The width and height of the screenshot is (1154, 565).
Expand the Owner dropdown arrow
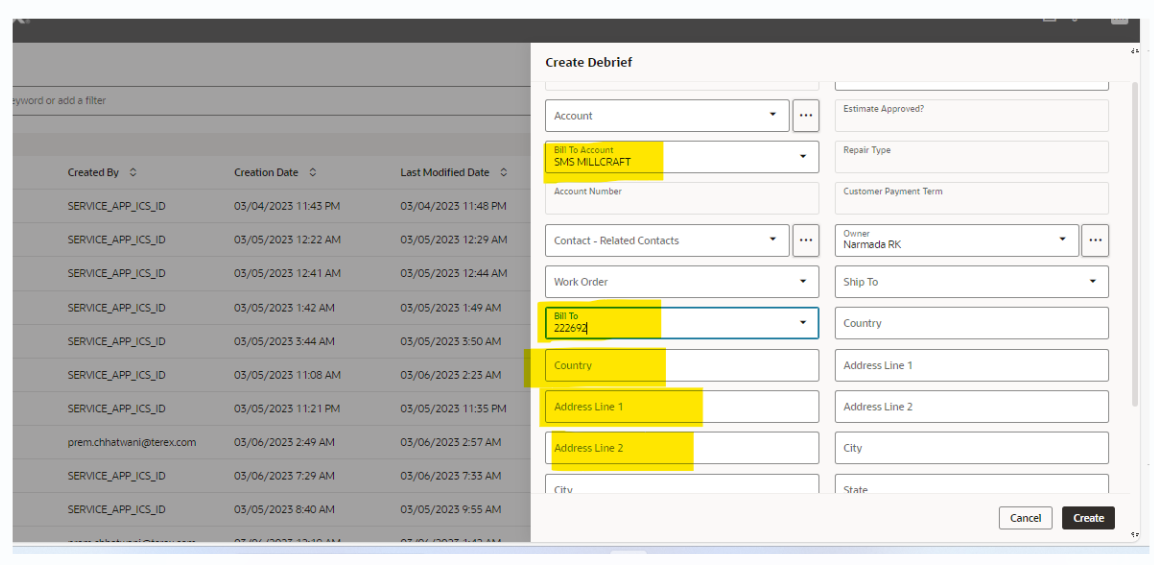(1062, 240)
